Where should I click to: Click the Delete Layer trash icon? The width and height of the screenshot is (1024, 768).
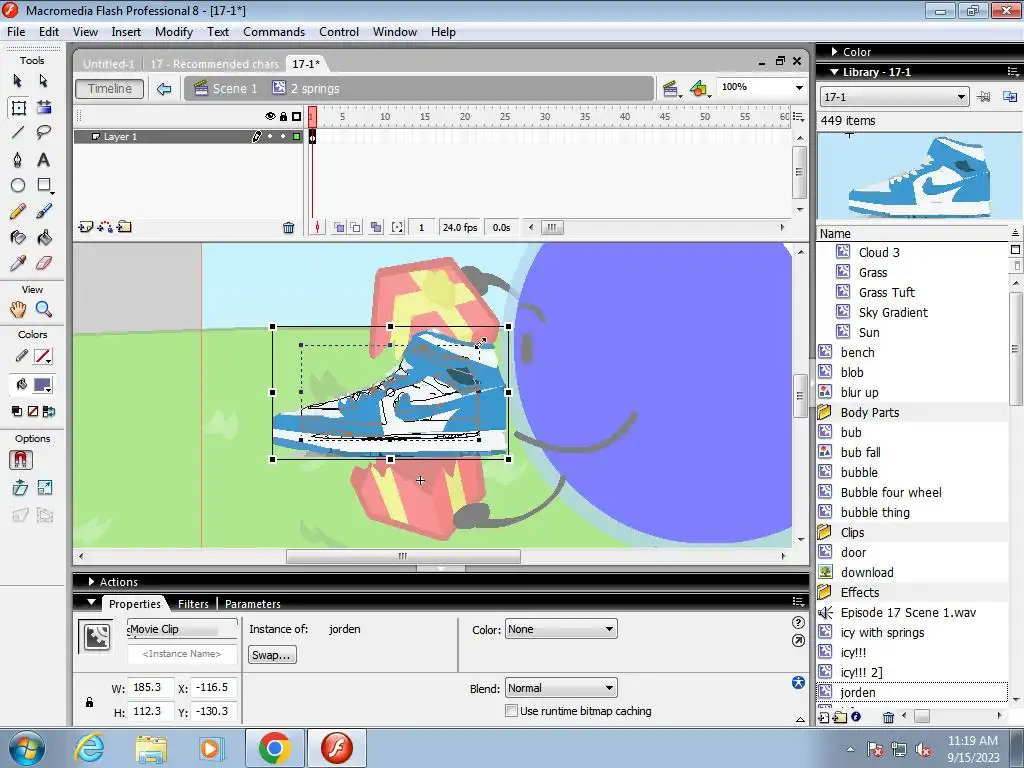click(288, 227)
